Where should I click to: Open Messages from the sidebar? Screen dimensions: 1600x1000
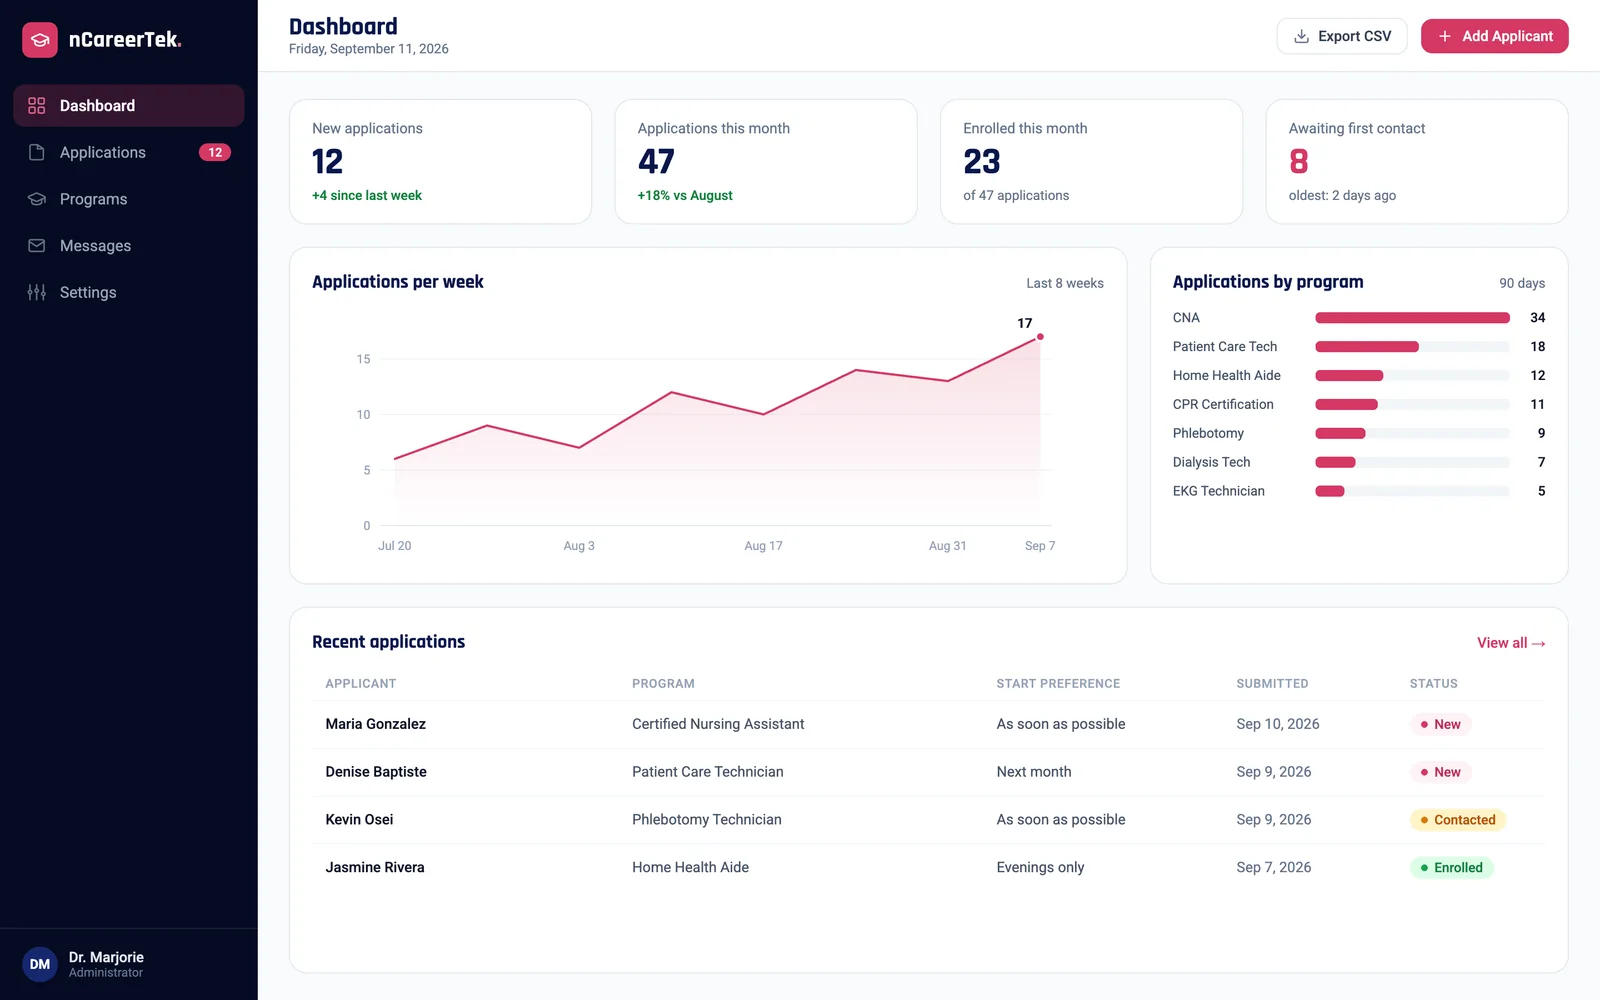pos(129,246)
